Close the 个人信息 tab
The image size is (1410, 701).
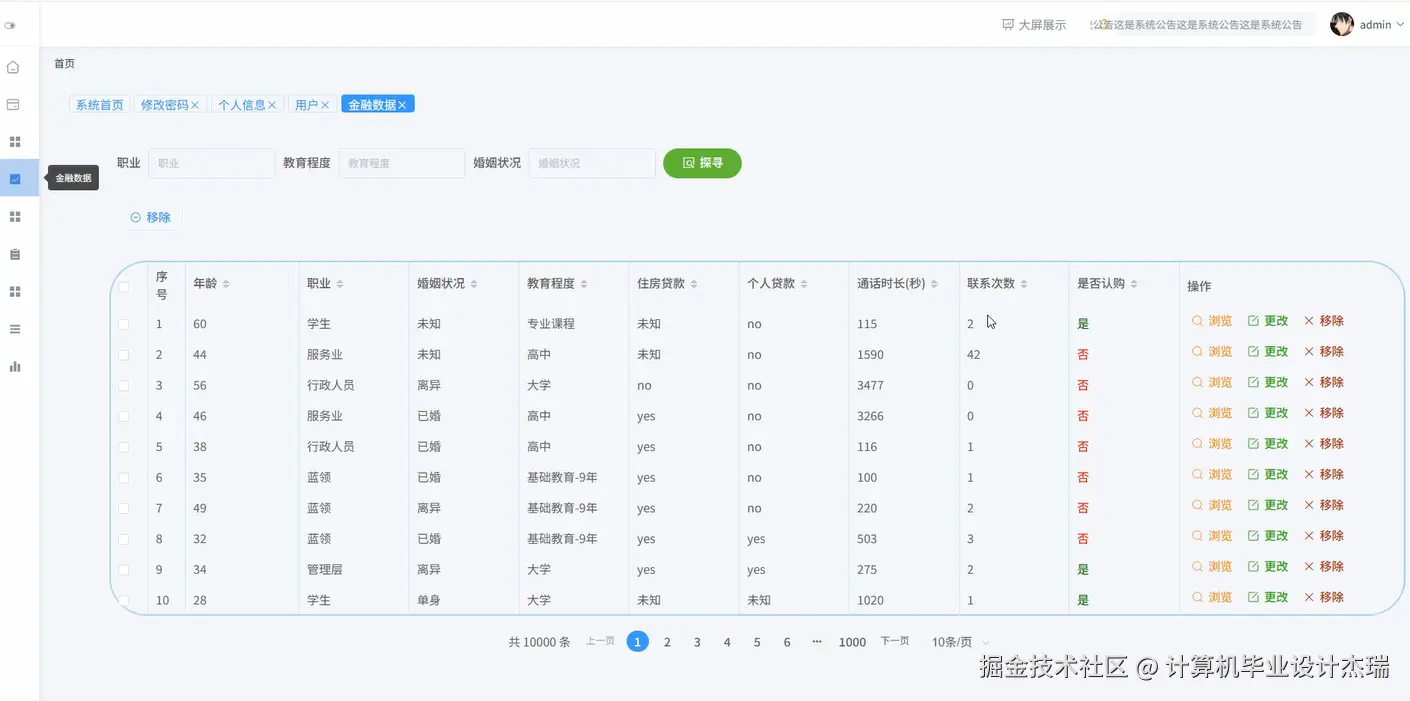pyautogui.click(x=272, y=105)
